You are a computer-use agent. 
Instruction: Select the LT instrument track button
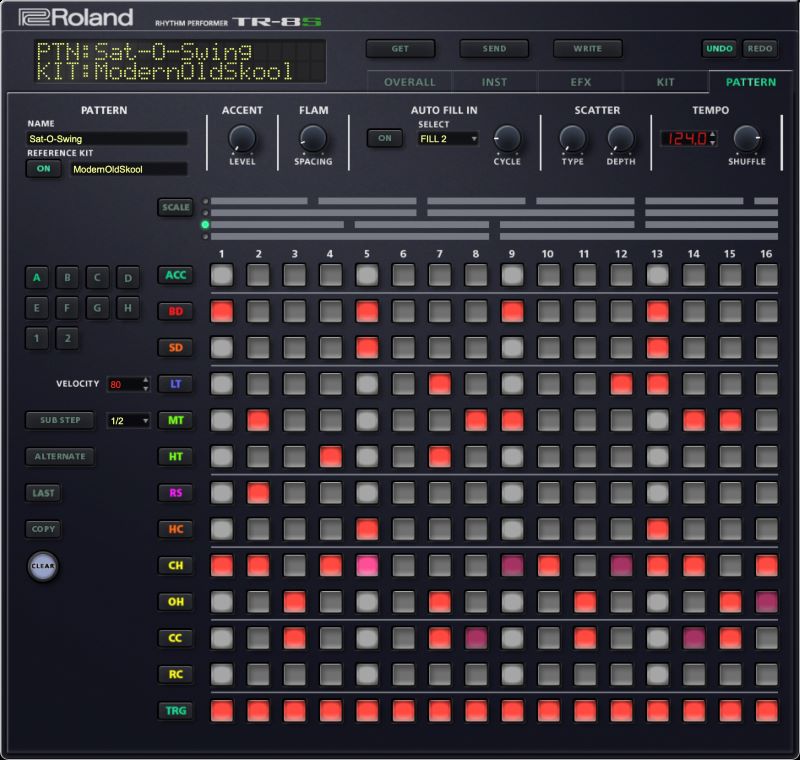(x=176, y=384)
